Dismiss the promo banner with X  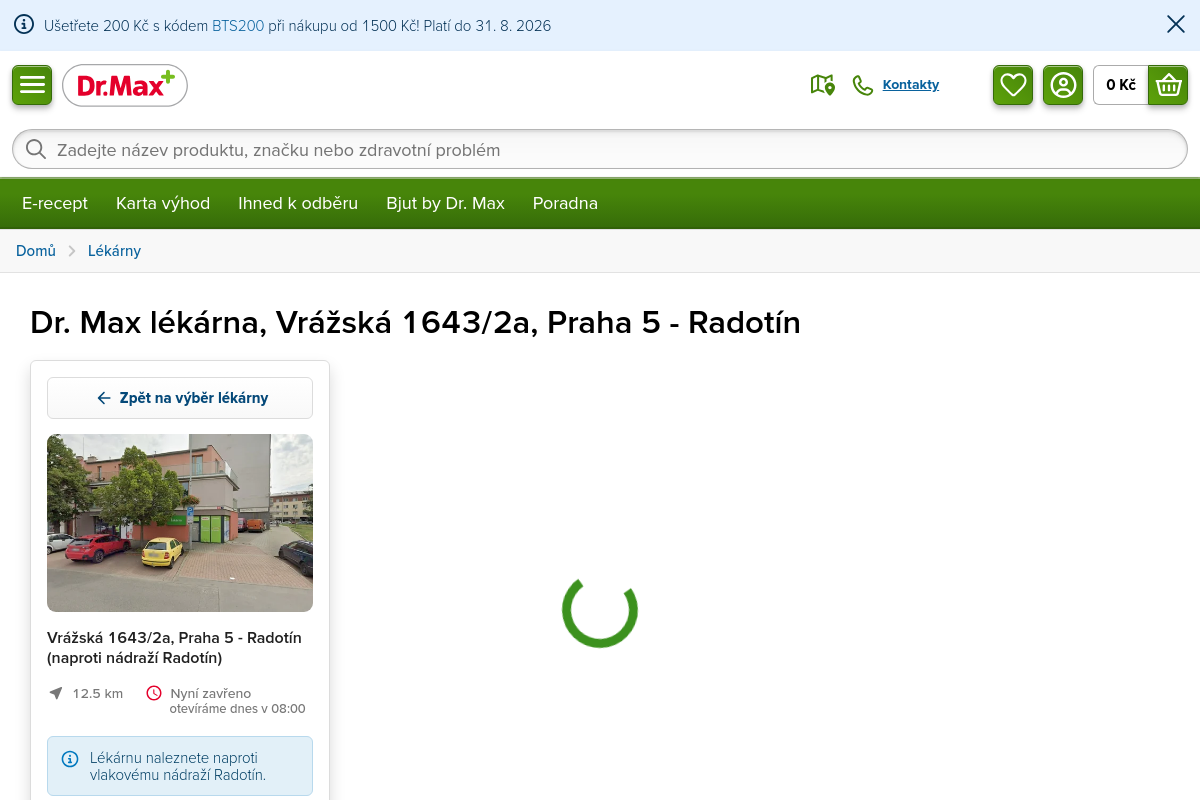1176,25
